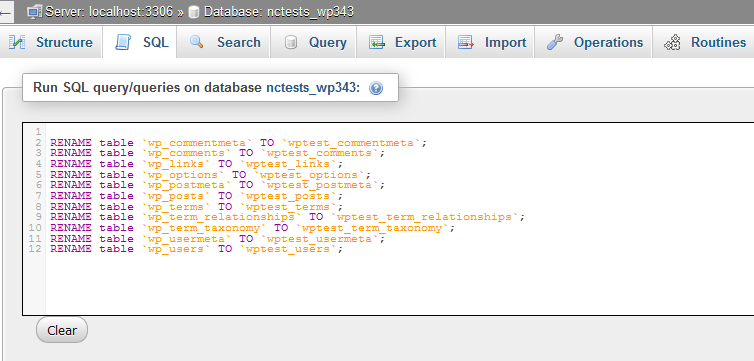Click the Search magnifier icon
754x361 pixels.
coord(196,42)
